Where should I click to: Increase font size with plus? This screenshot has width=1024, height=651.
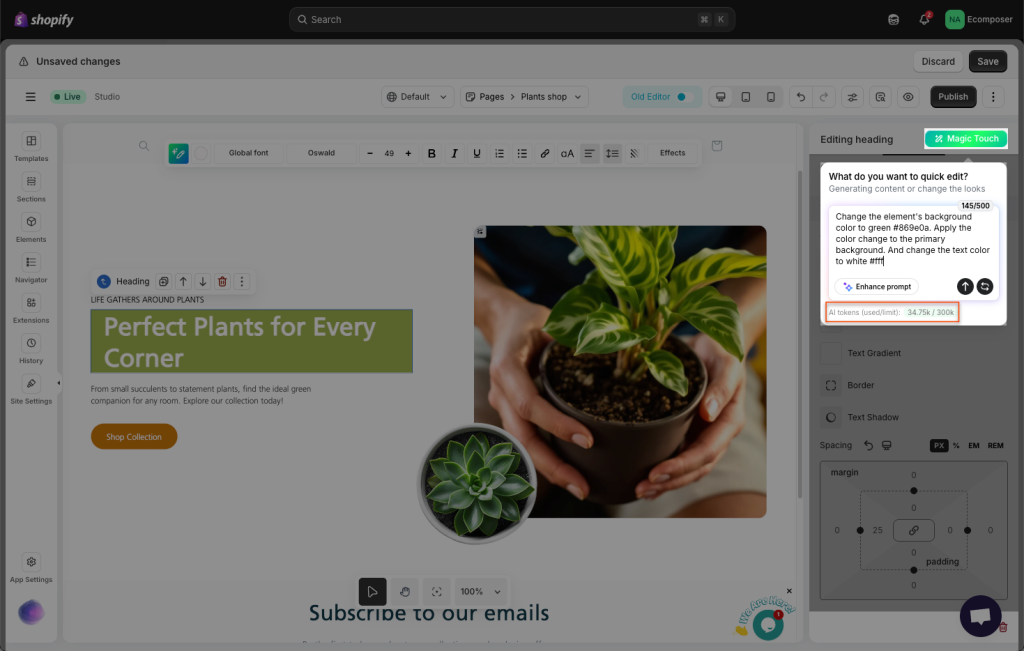(x=408, y=153)
